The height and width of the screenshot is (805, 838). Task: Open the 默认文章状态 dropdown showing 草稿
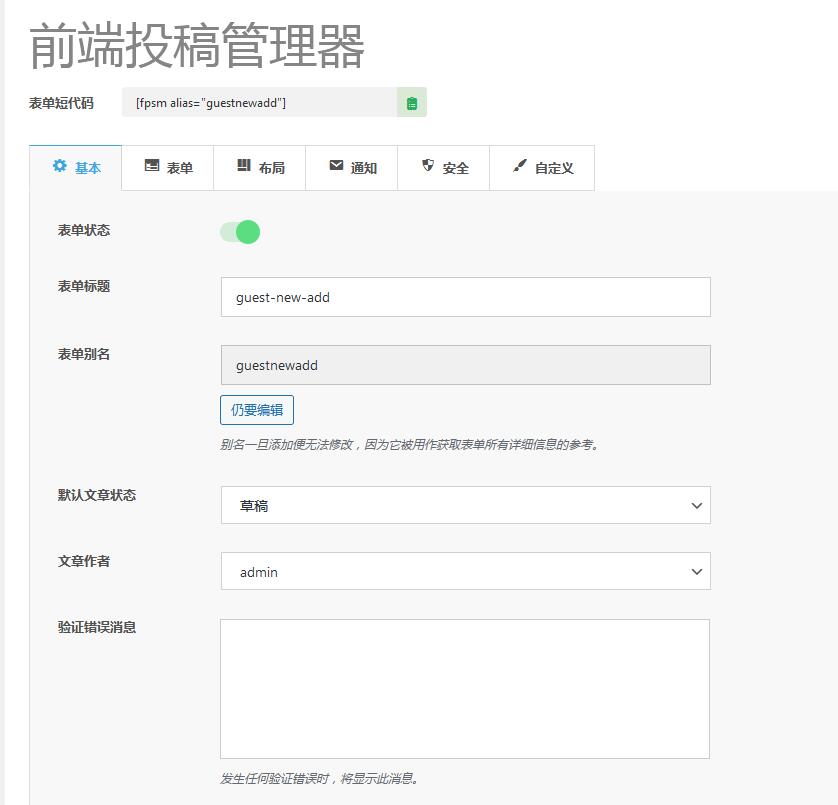(465, 505)
